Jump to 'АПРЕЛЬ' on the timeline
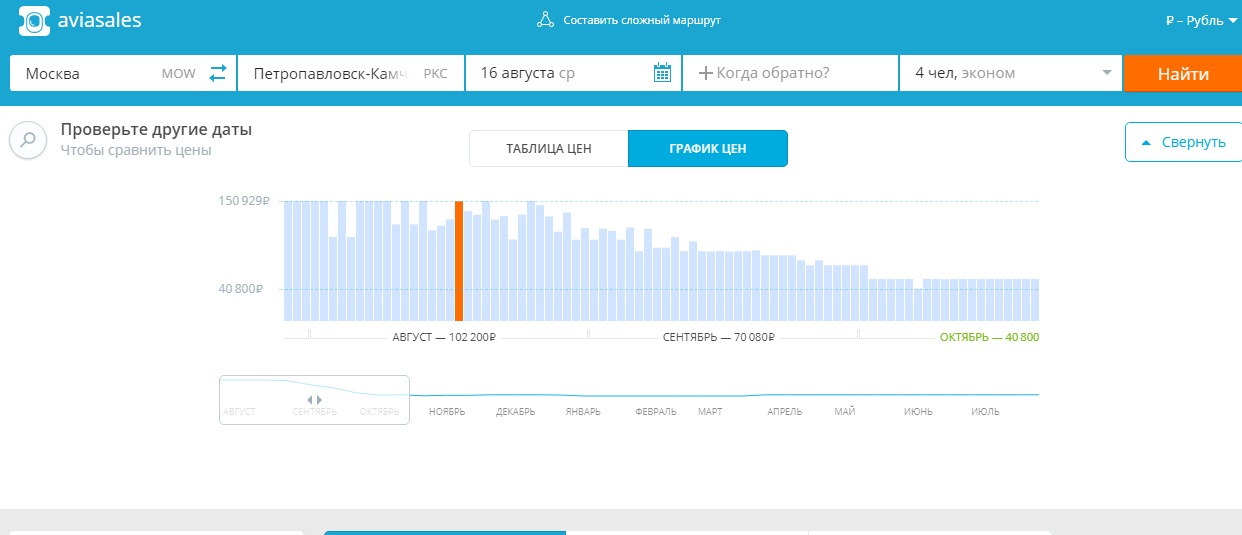The width and height of the screenshot is (1242, 535). (785, 412)
